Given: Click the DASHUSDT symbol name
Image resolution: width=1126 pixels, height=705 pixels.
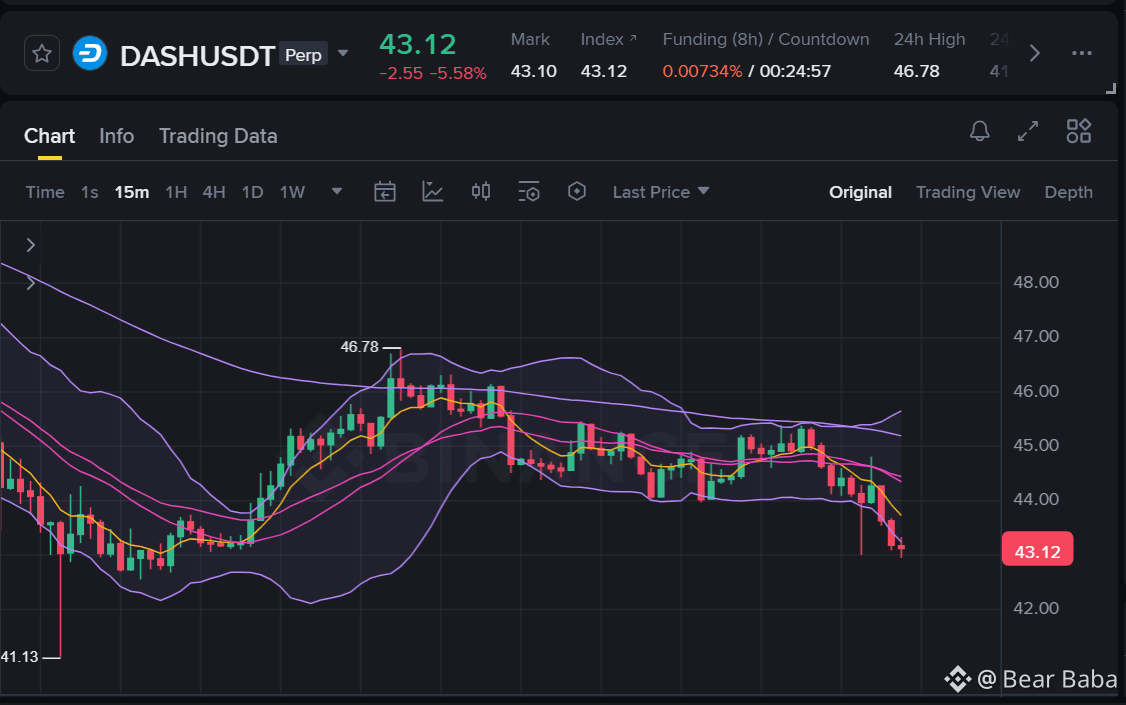Looking at the screenshot, I should coord(197,56).
